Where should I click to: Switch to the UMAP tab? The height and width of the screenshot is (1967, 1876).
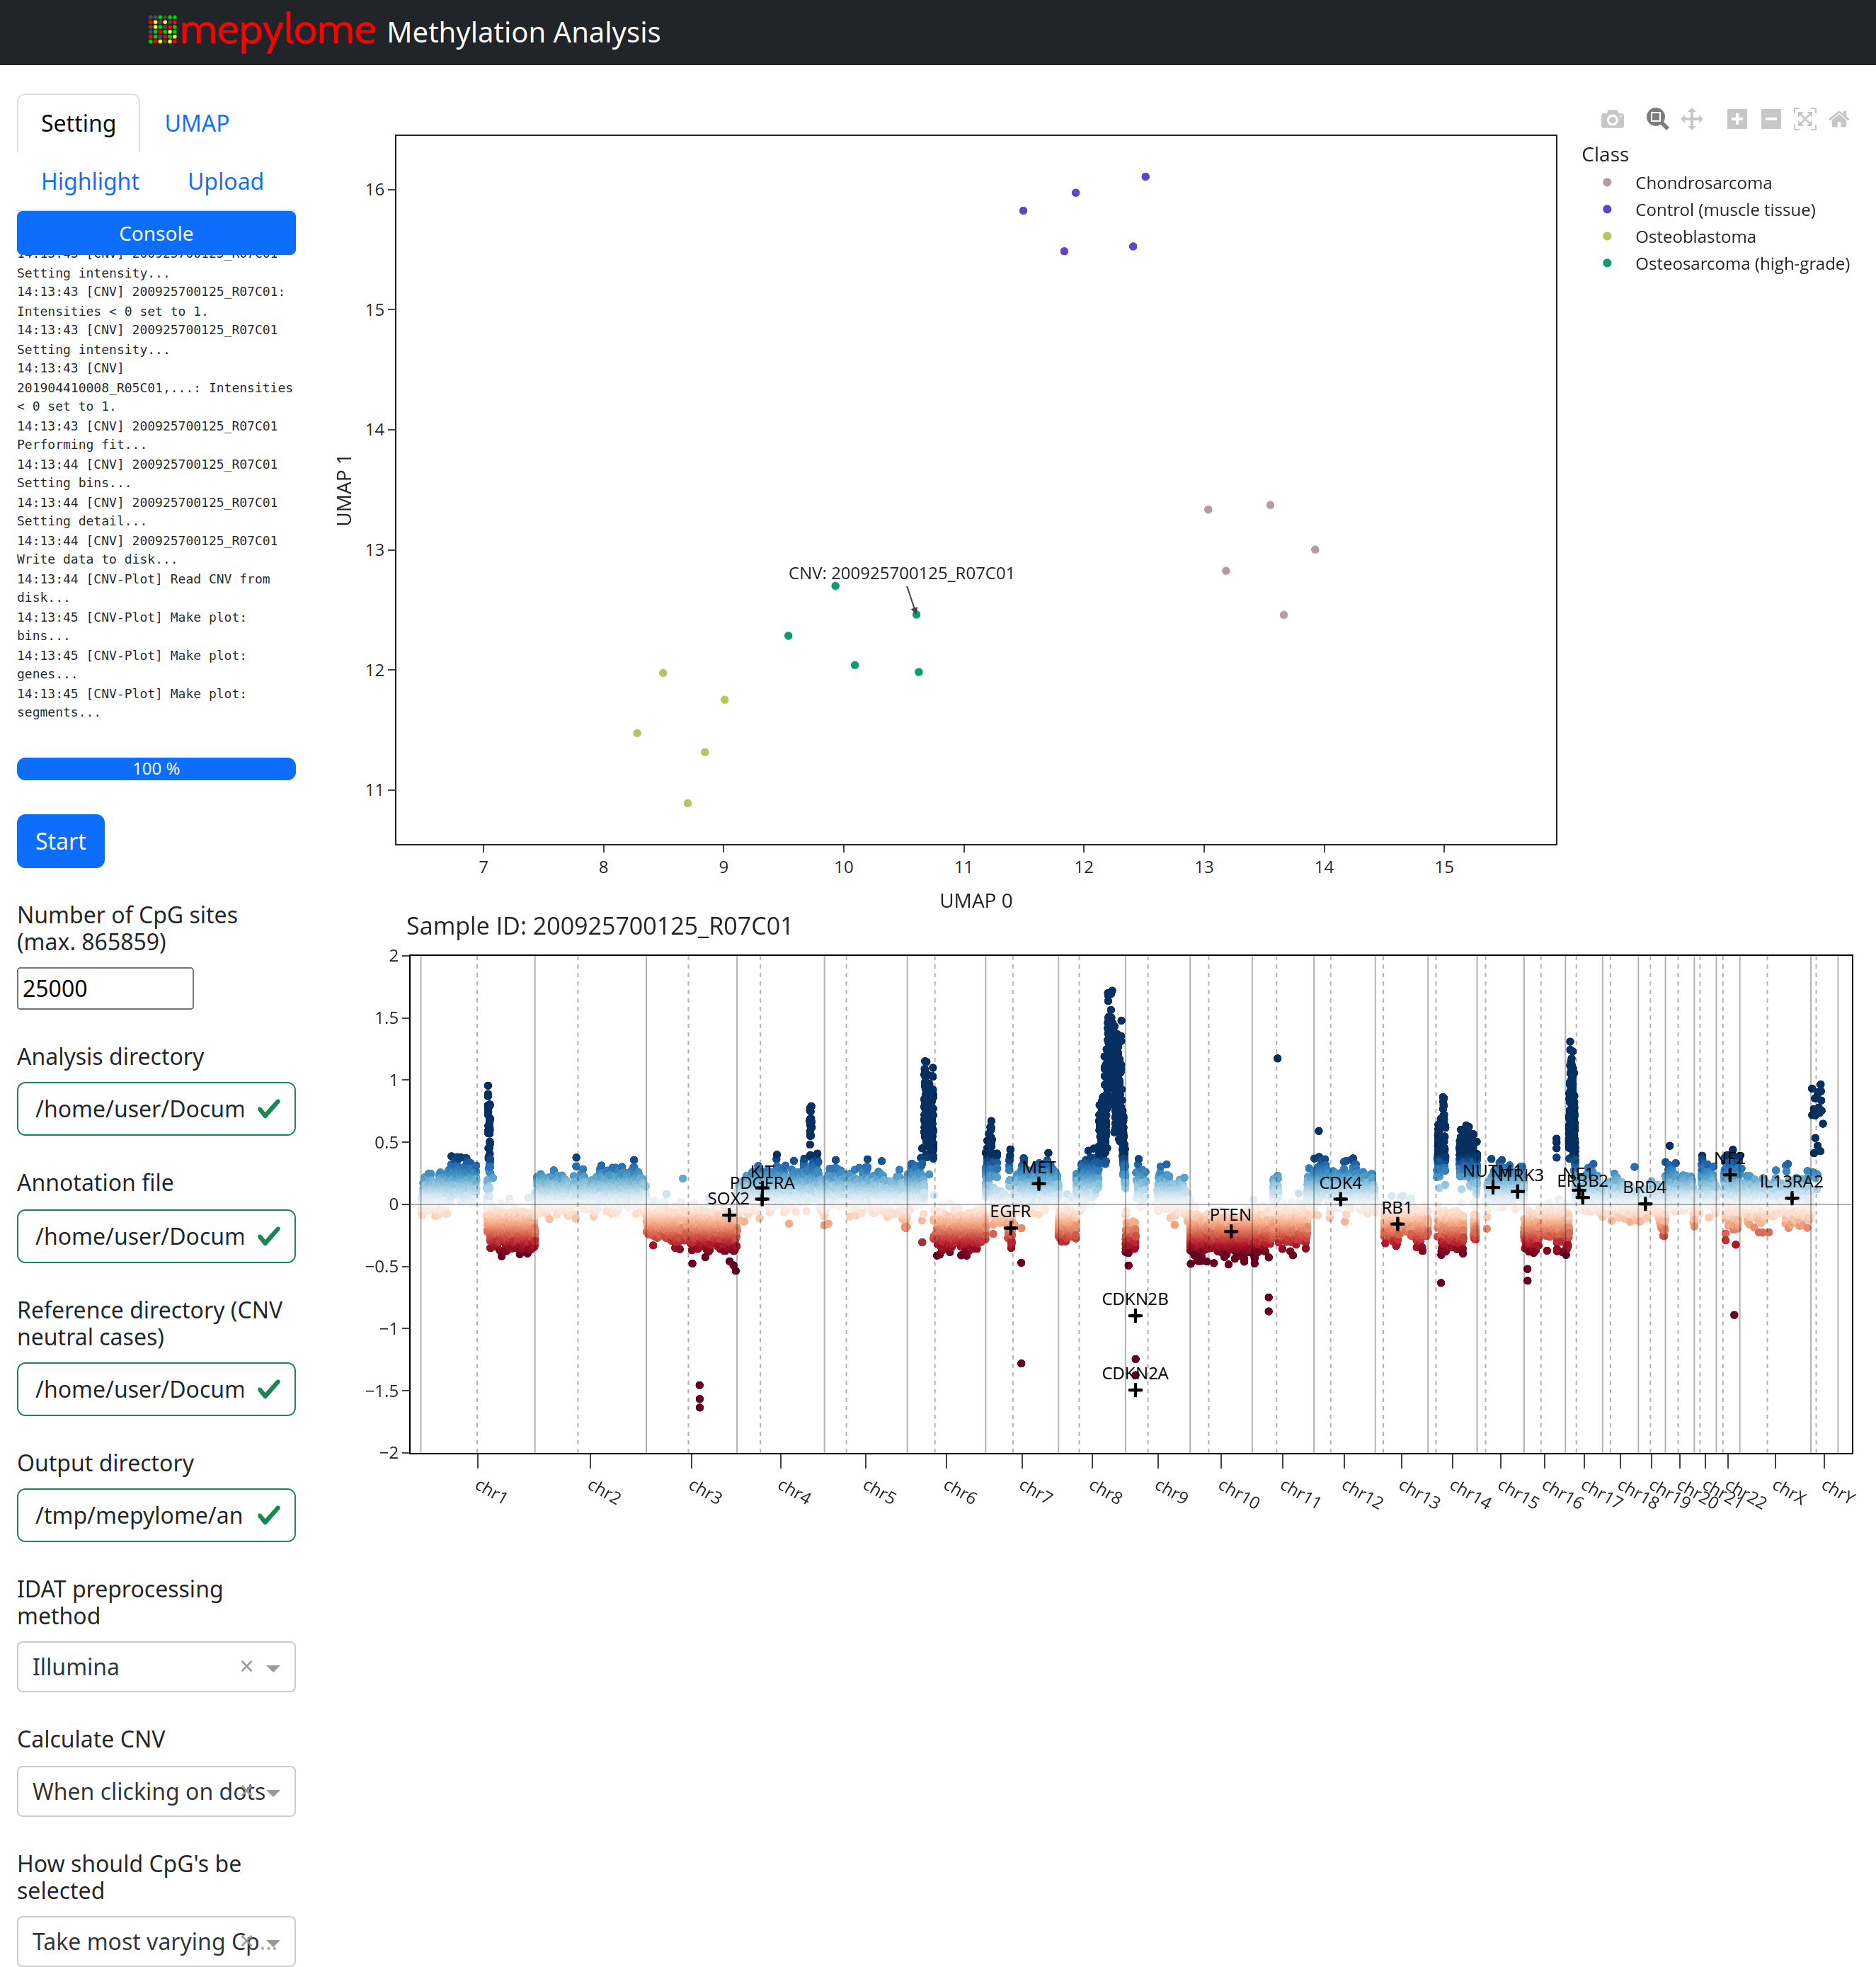pos(197,124)
